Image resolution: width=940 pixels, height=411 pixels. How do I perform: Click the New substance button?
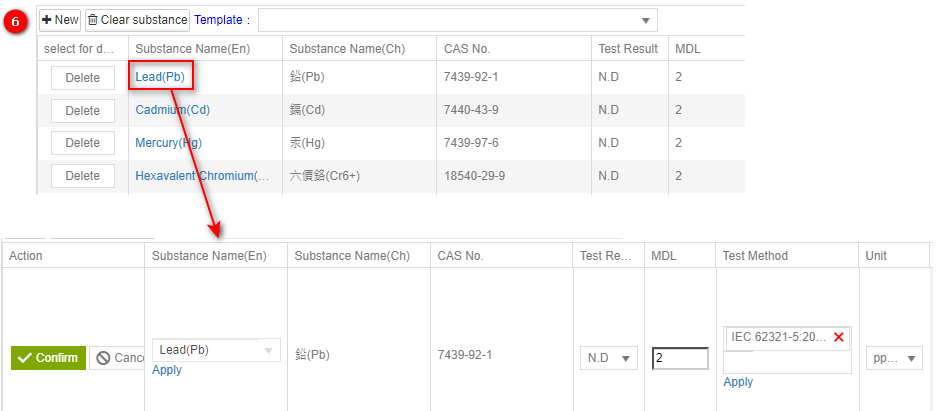60,20
